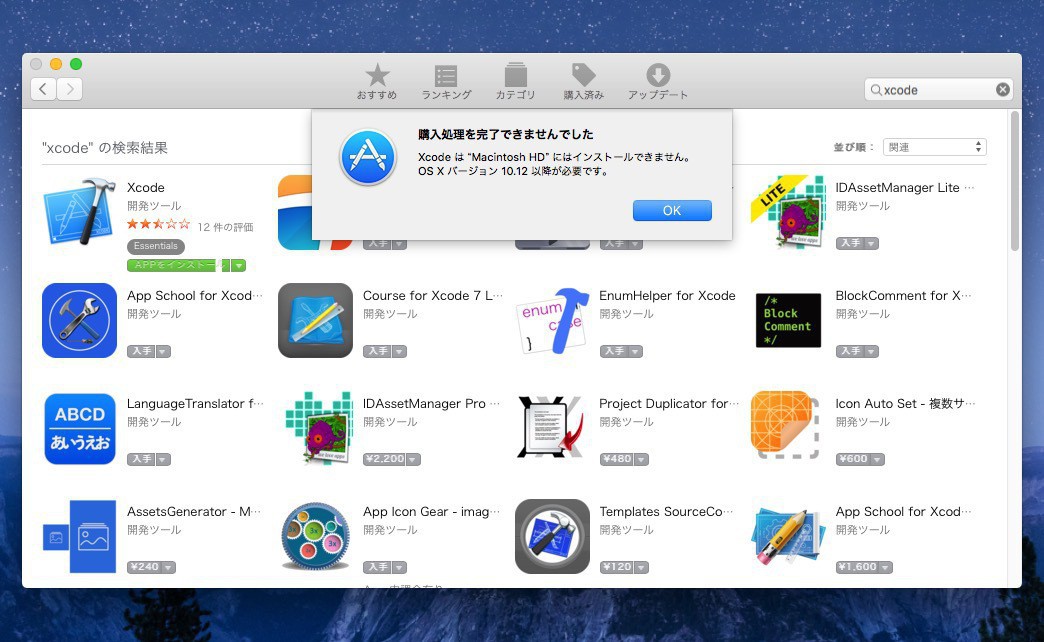Open the ¥1,600 App School pencil icon
1044x642 pixels.
point(788,536)
